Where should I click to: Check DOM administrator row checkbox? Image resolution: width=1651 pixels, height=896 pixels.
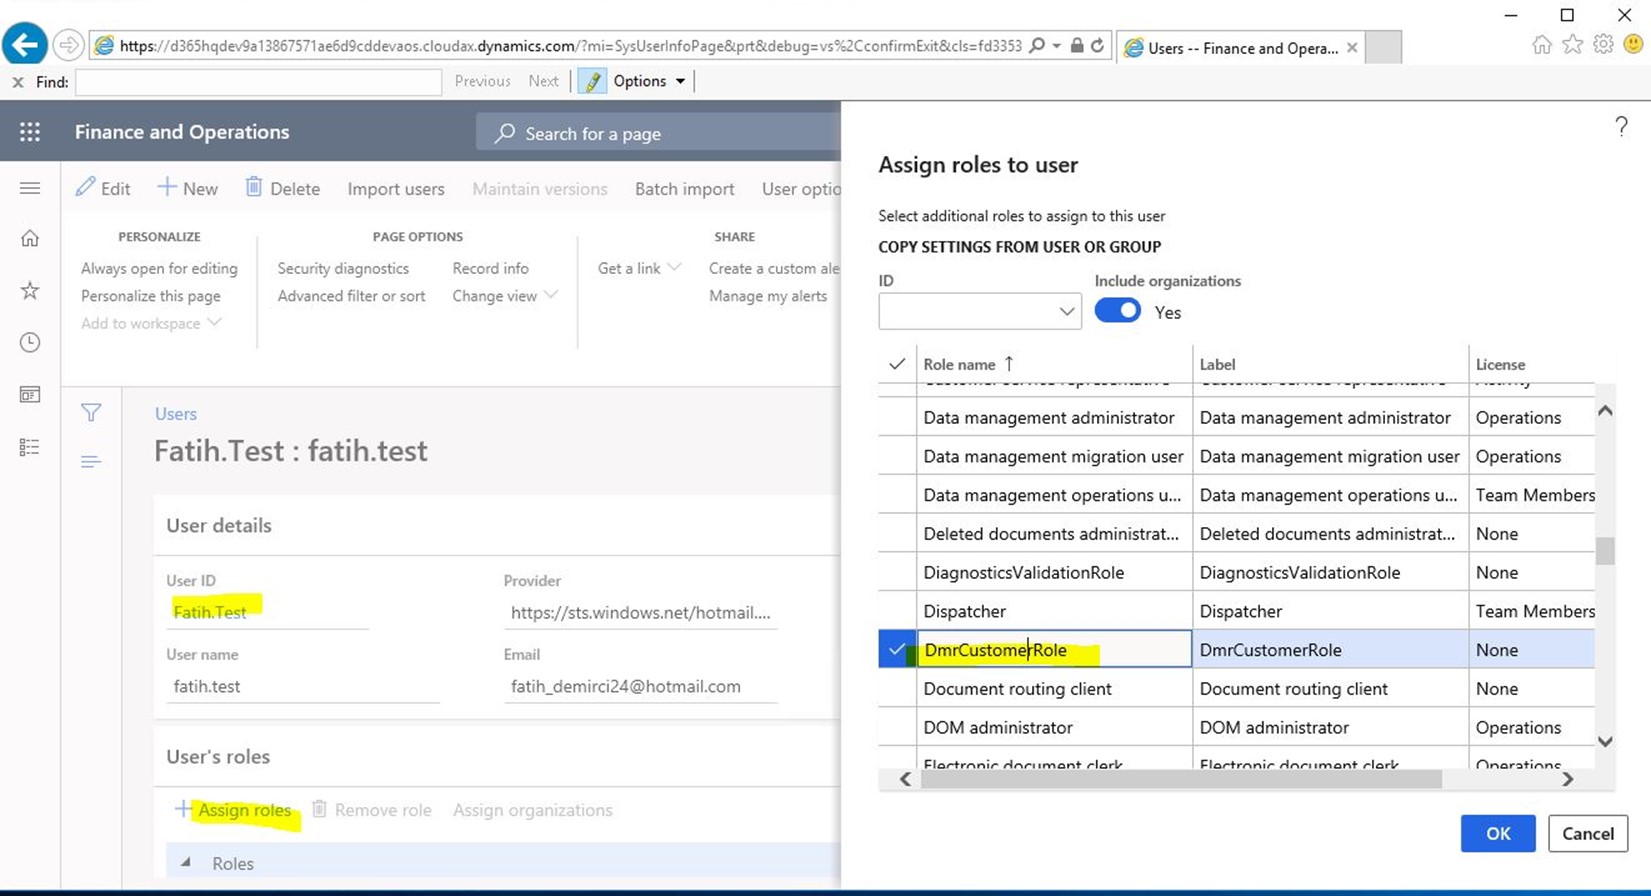897,727
